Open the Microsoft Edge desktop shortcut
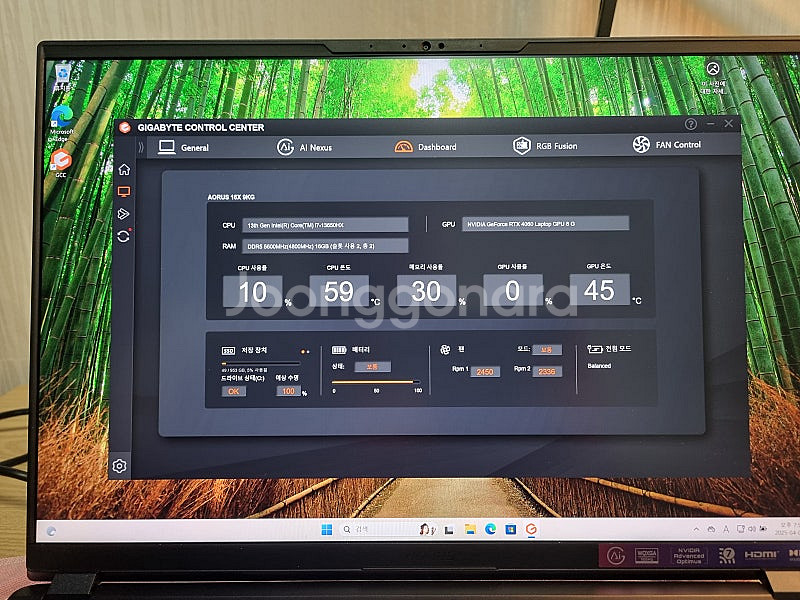The width and height of the screenshot is (800, 600). click(62, 124)
